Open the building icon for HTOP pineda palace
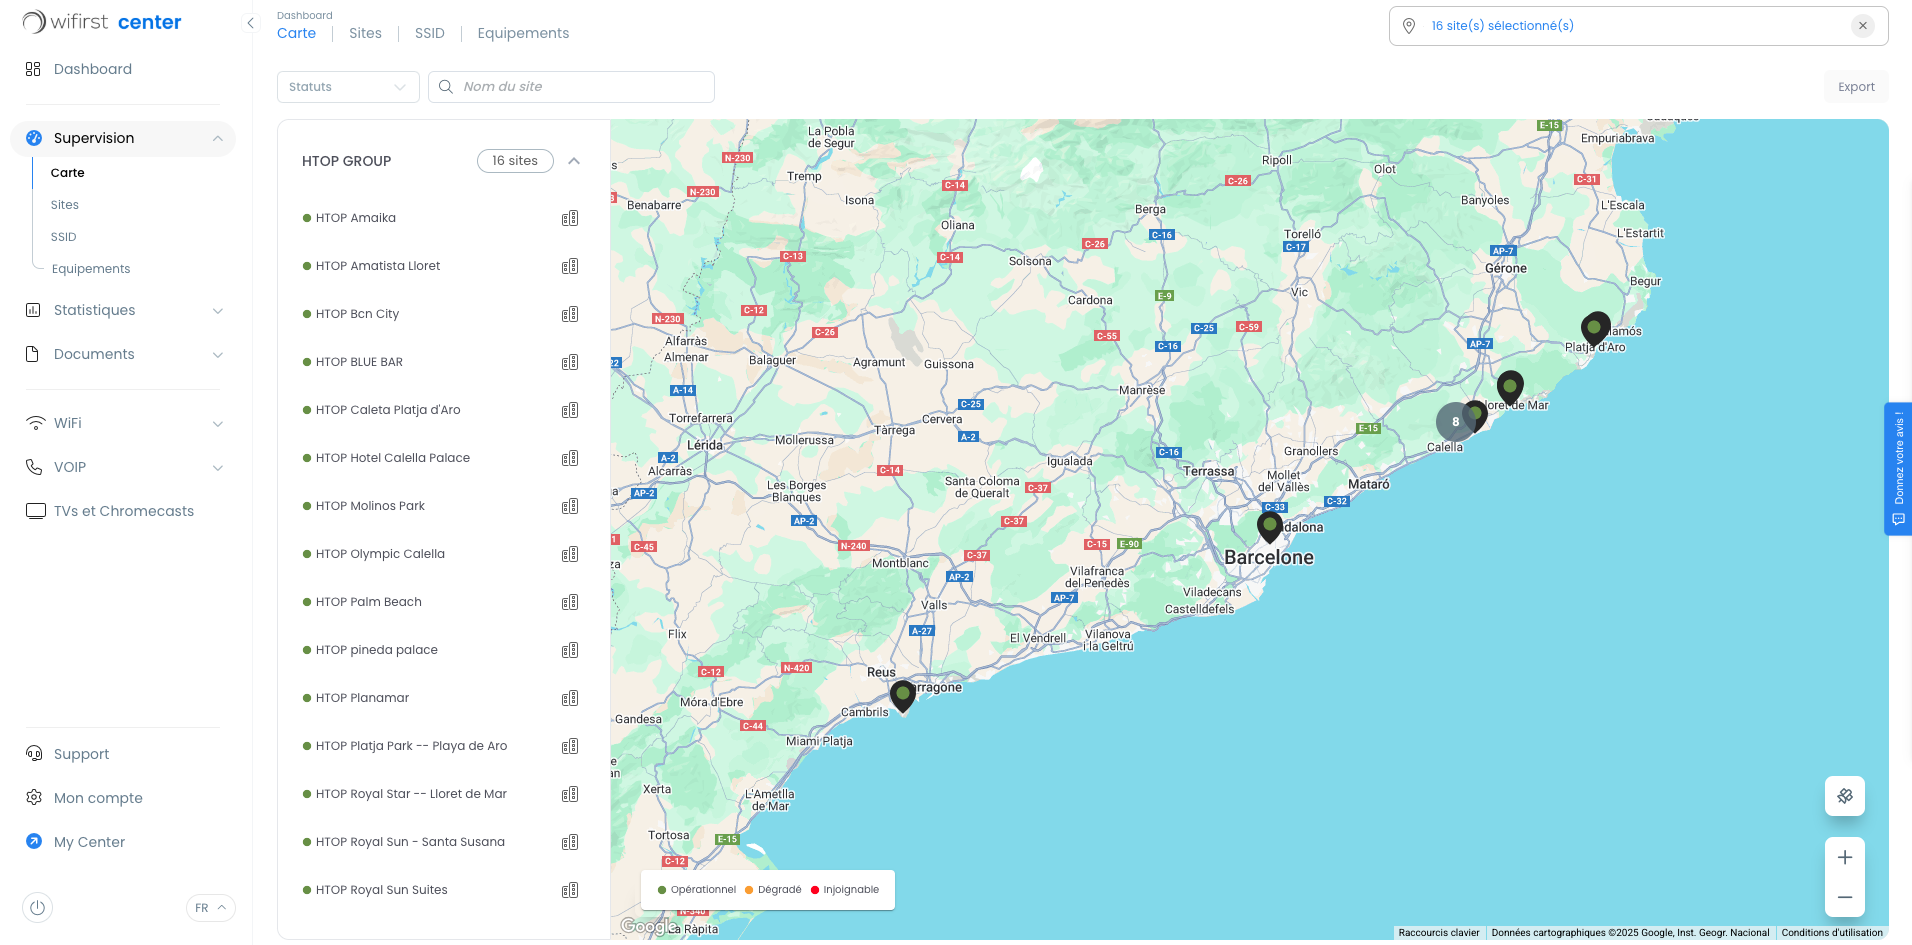Viewport: 1912px width, 945px height. point(570,650)
